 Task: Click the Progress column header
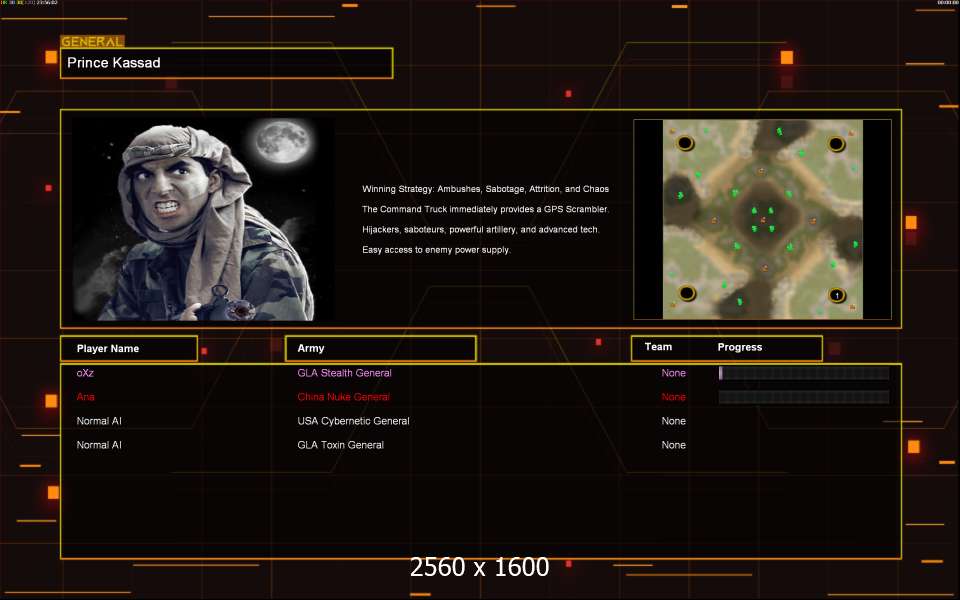click(x=740, y=347)
